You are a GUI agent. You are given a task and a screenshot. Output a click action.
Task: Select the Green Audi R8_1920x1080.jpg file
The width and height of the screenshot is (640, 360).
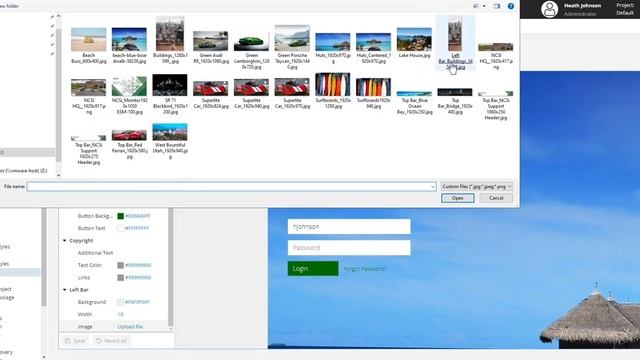[x=211, y=47]
